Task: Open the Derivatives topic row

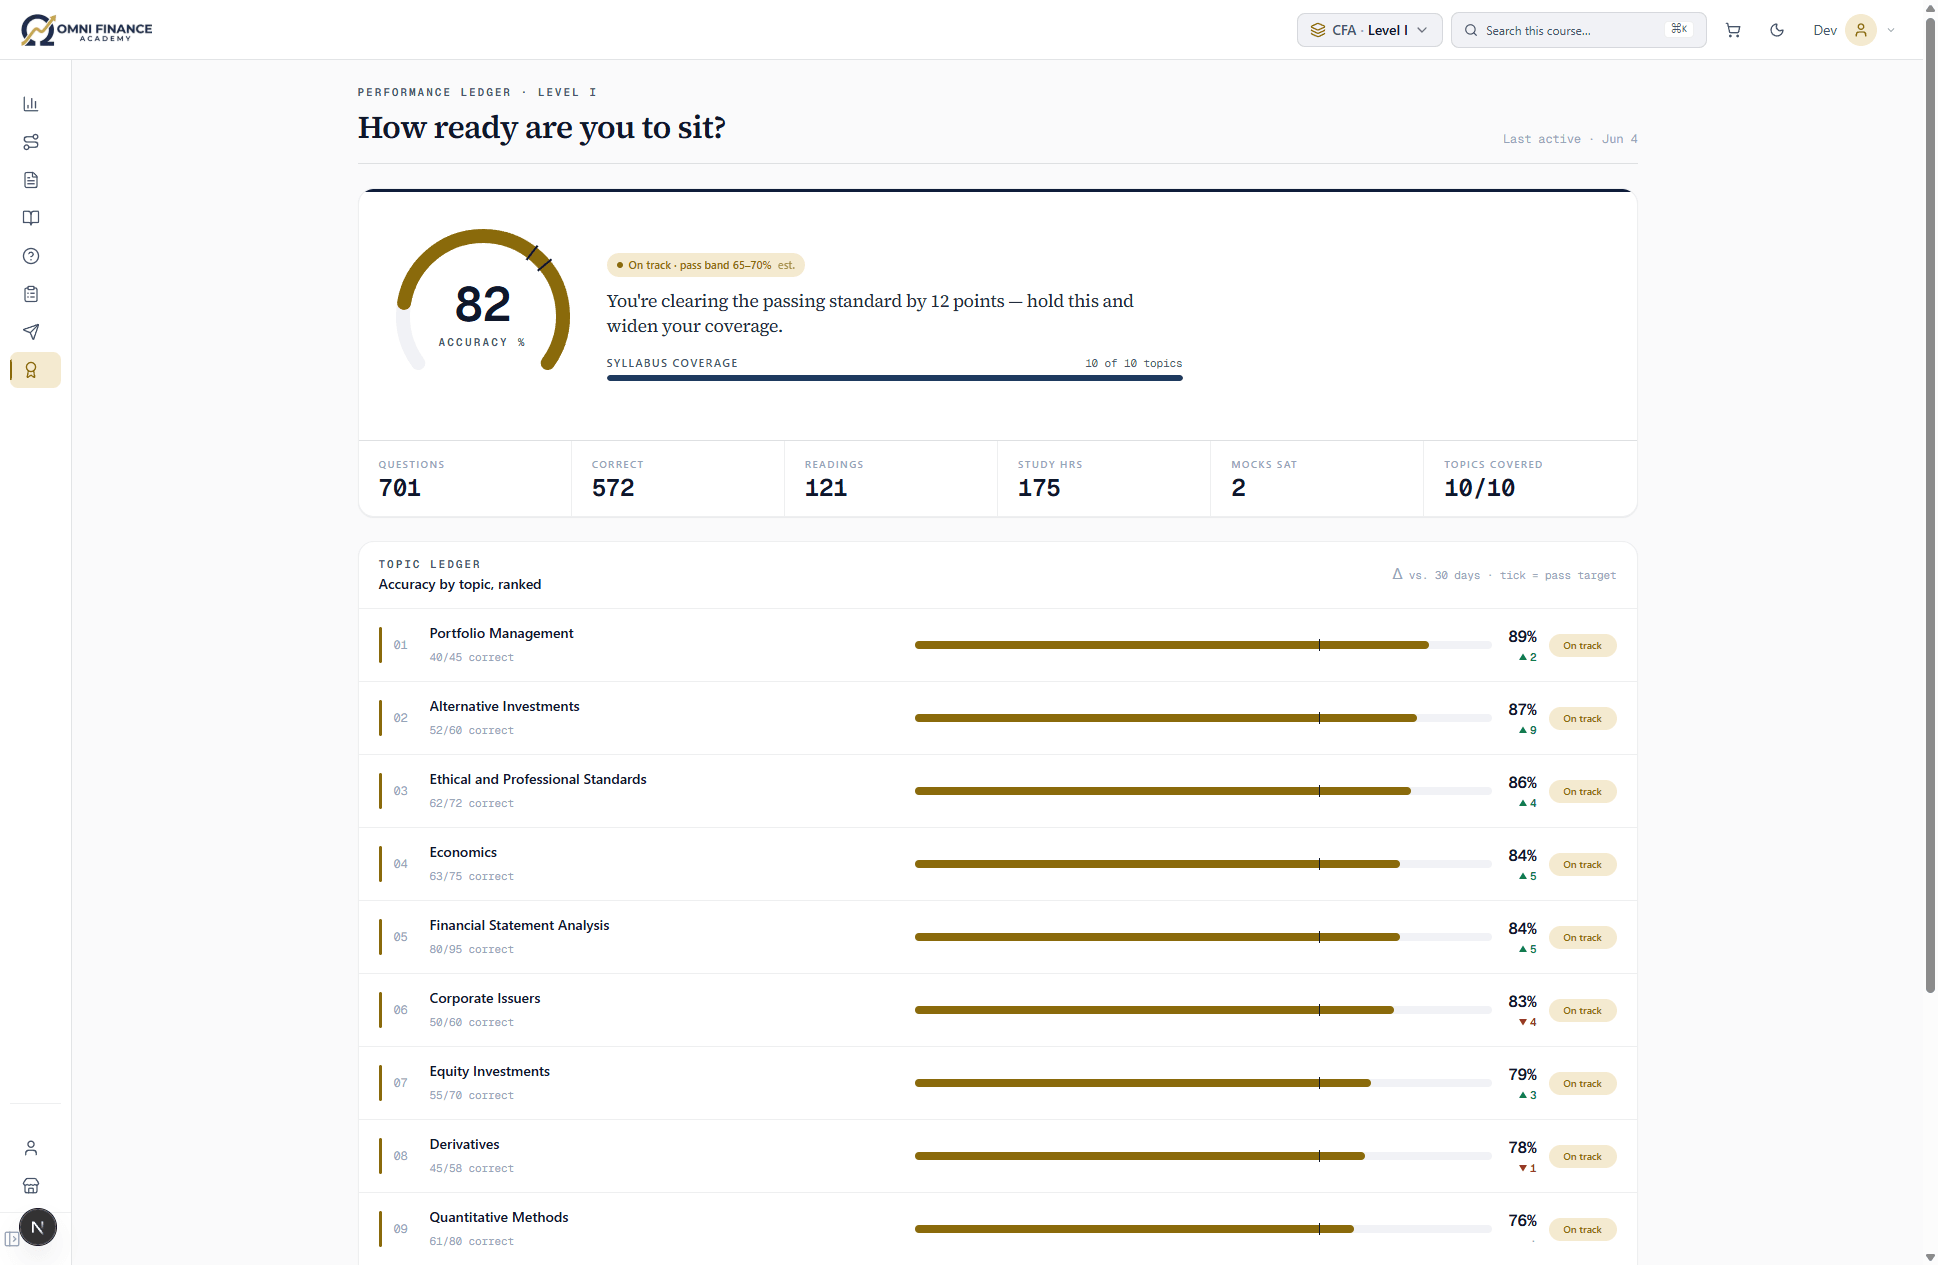Action: pos(997,1156)
